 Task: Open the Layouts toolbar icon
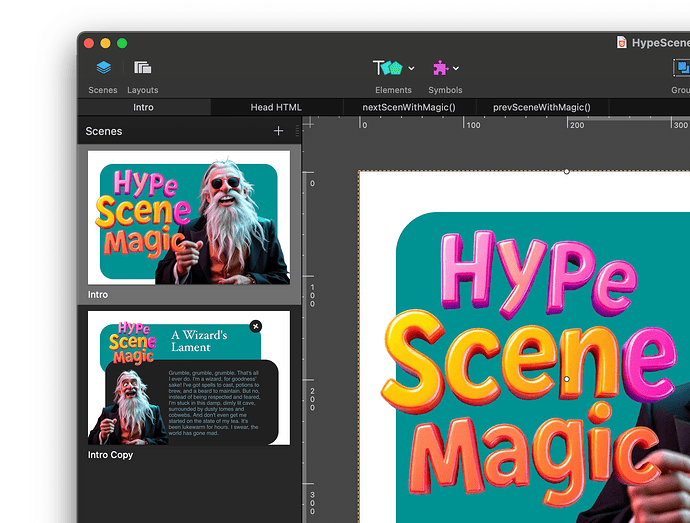coord(143,68)
